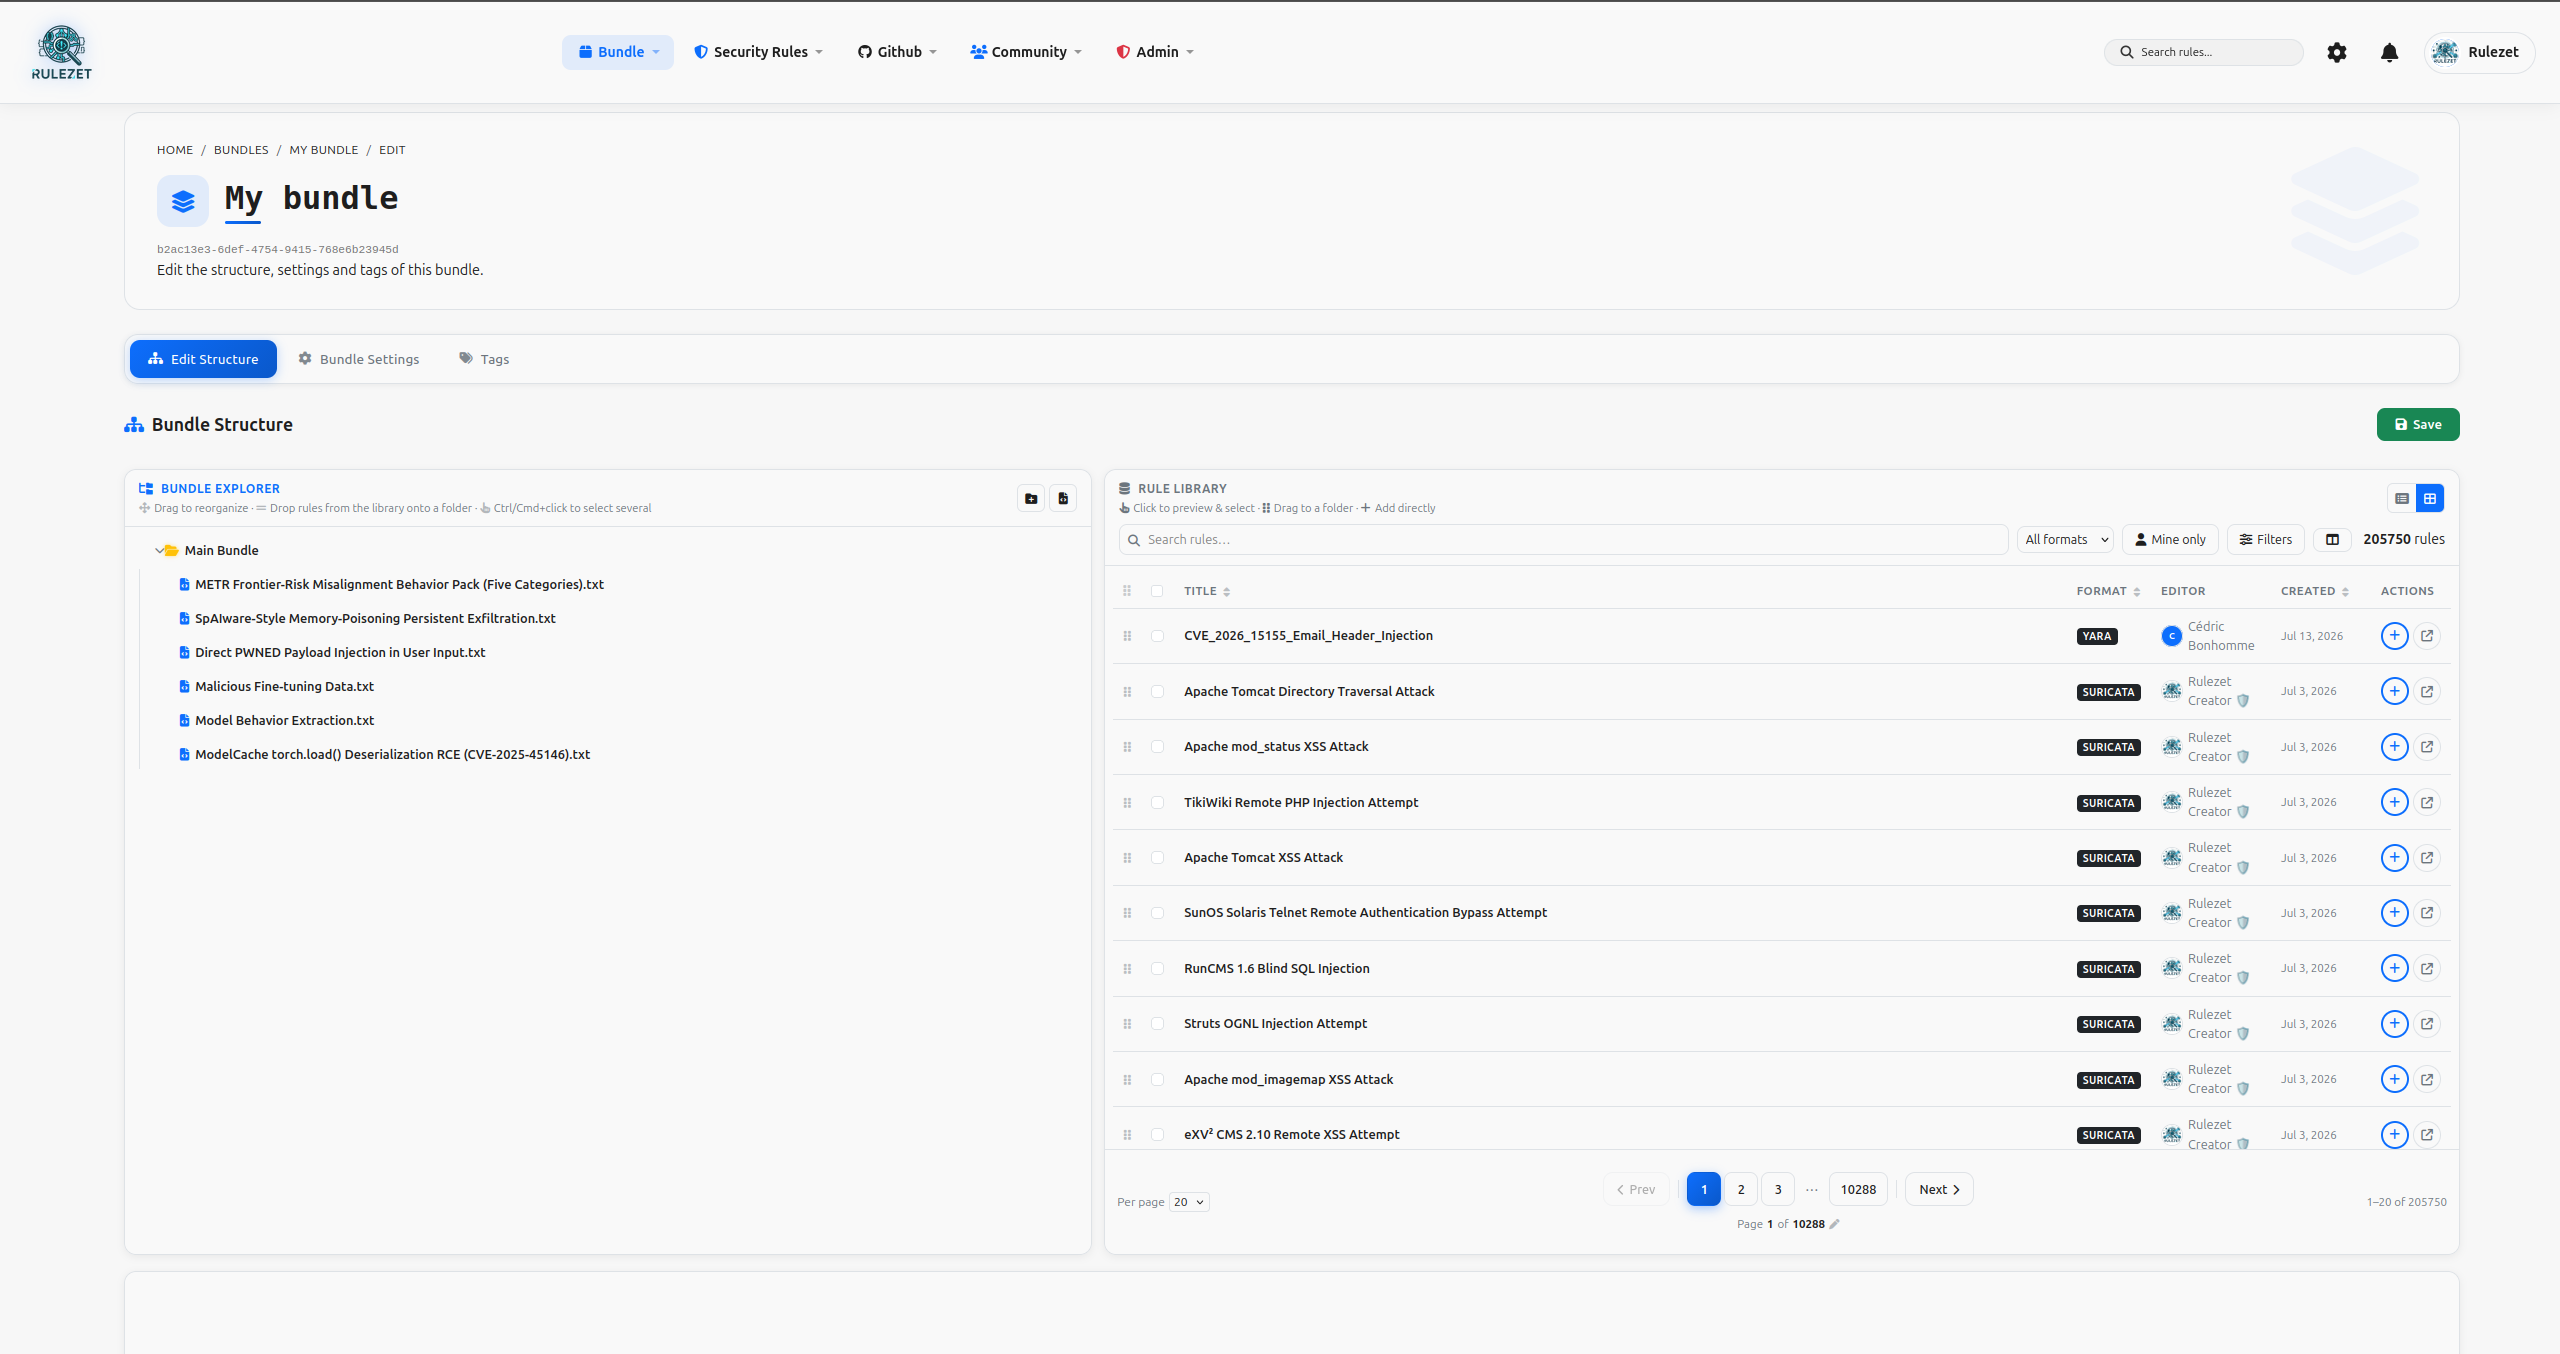Add CVE_2026_15155_Email_Header_Injection rule with plus icon

(2394, 636)
